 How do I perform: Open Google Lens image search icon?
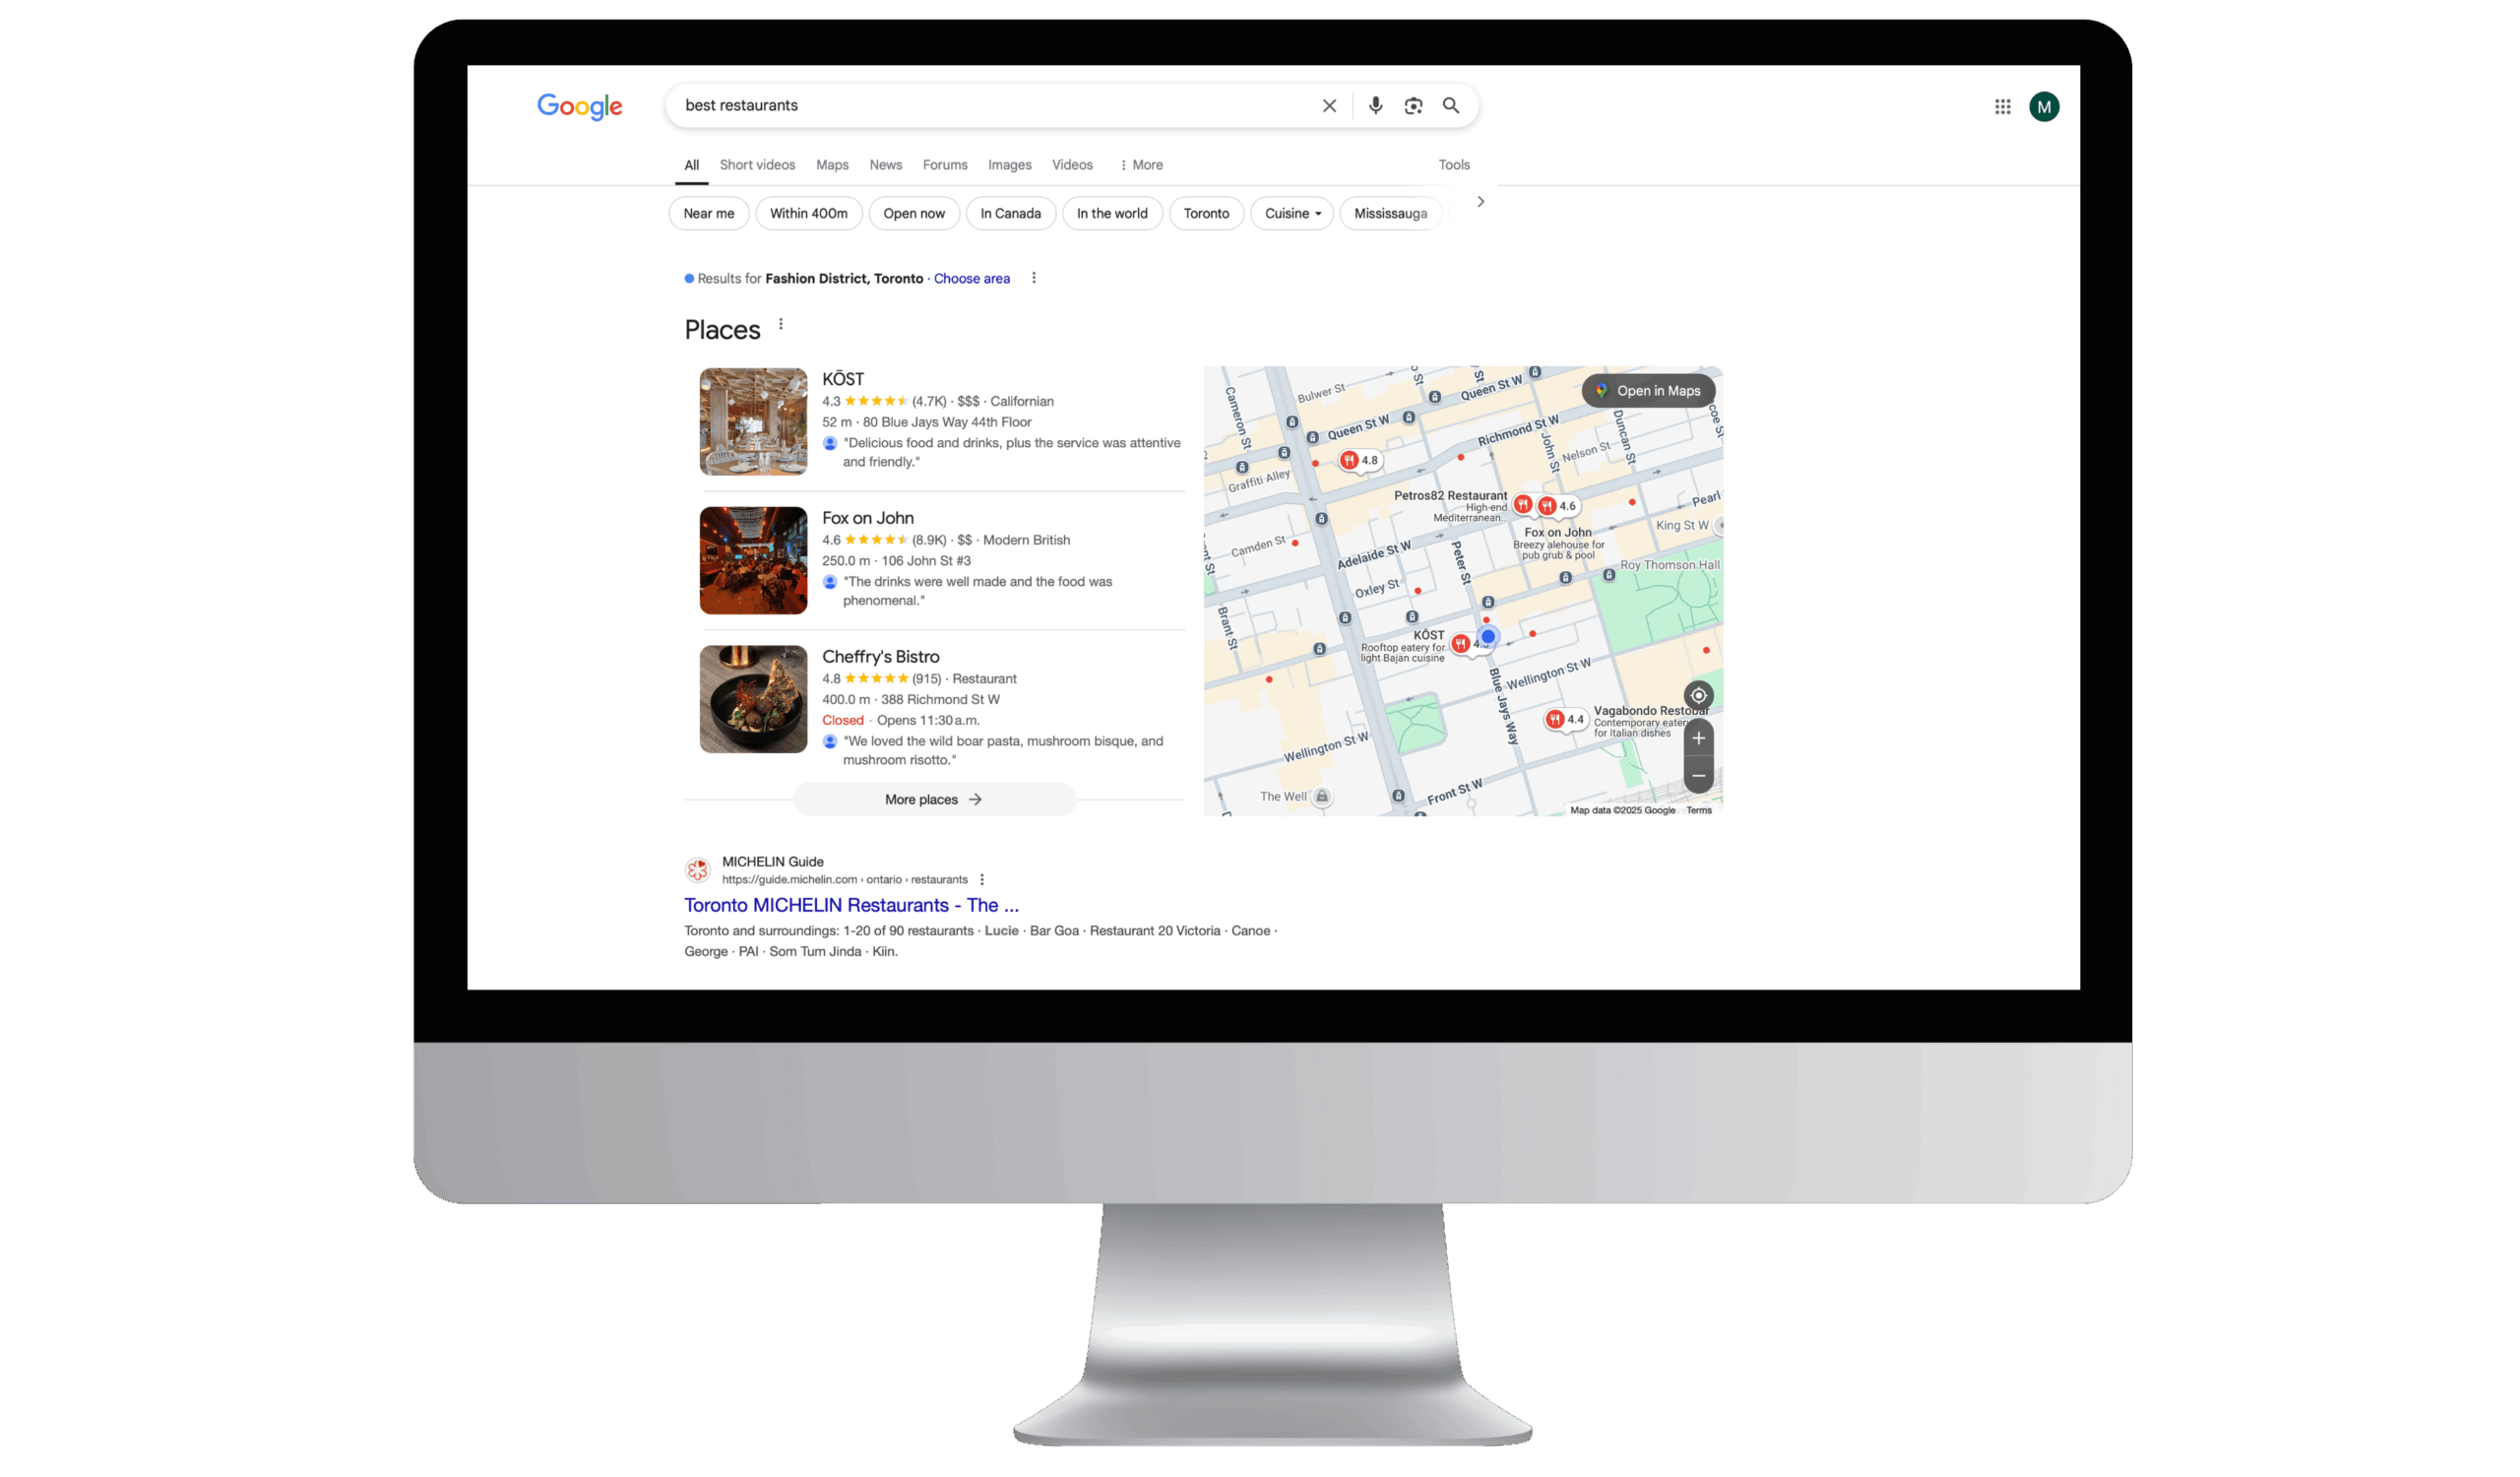[1413, 106]
